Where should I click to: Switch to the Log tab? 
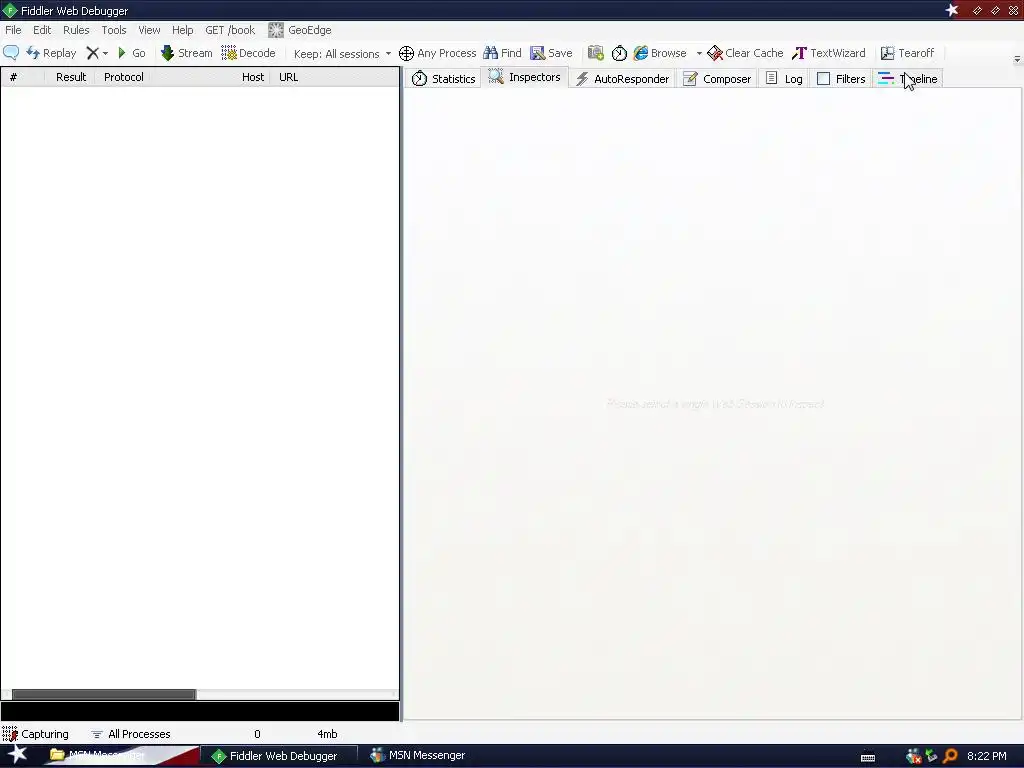click(x=784, y=79)
